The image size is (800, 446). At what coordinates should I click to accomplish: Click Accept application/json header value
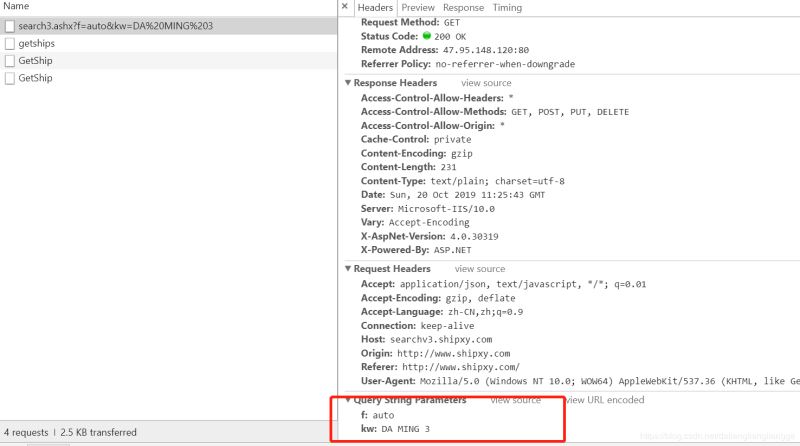pos(523,284)
